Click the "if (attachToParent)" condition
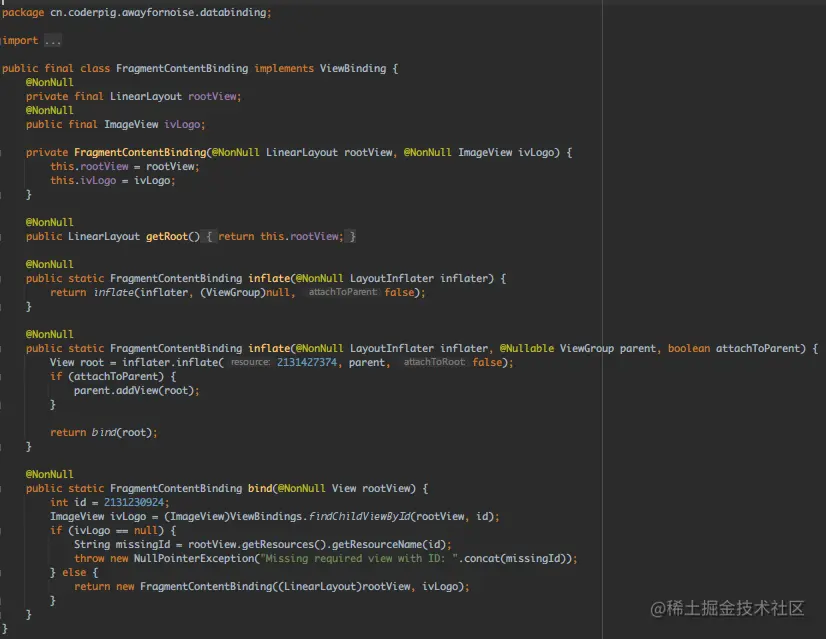The height and width of the screenshot is (639, 826). pos(107,376)
